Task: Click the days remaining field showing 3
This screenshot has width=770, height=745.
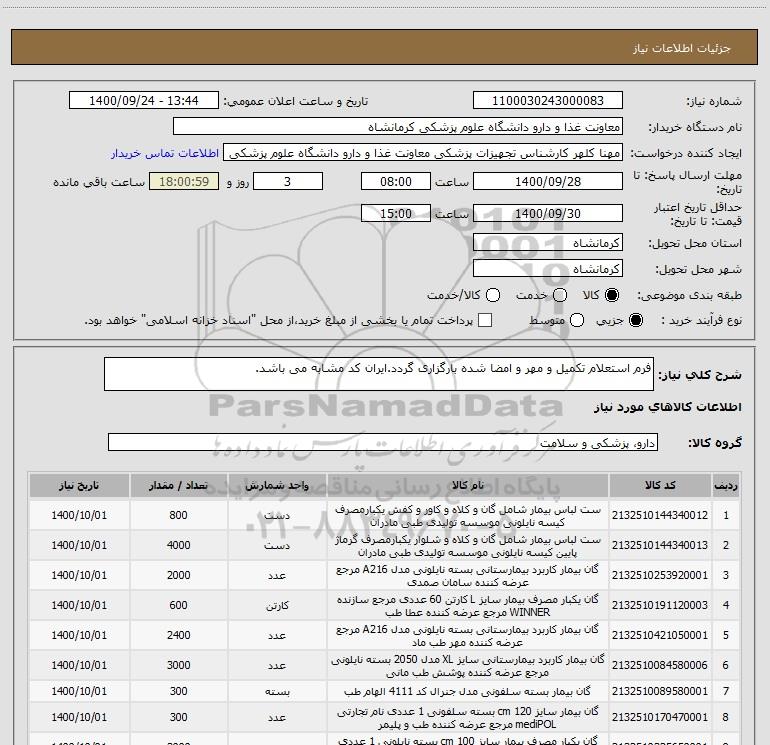Action: (288, 181)
